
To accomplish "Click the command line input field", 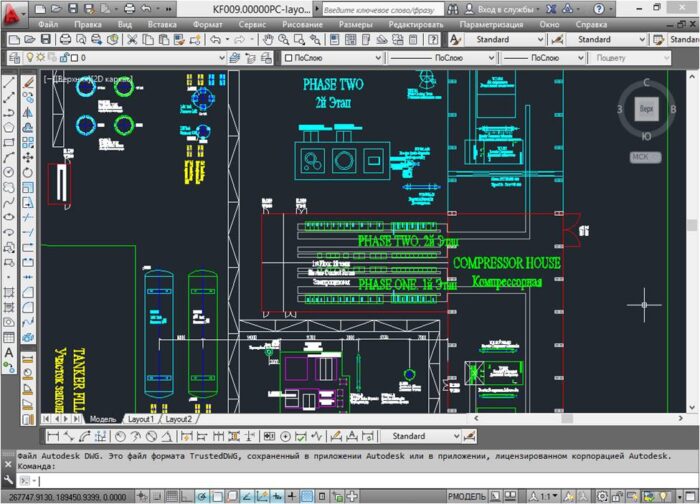I will [x=350, y=480].
